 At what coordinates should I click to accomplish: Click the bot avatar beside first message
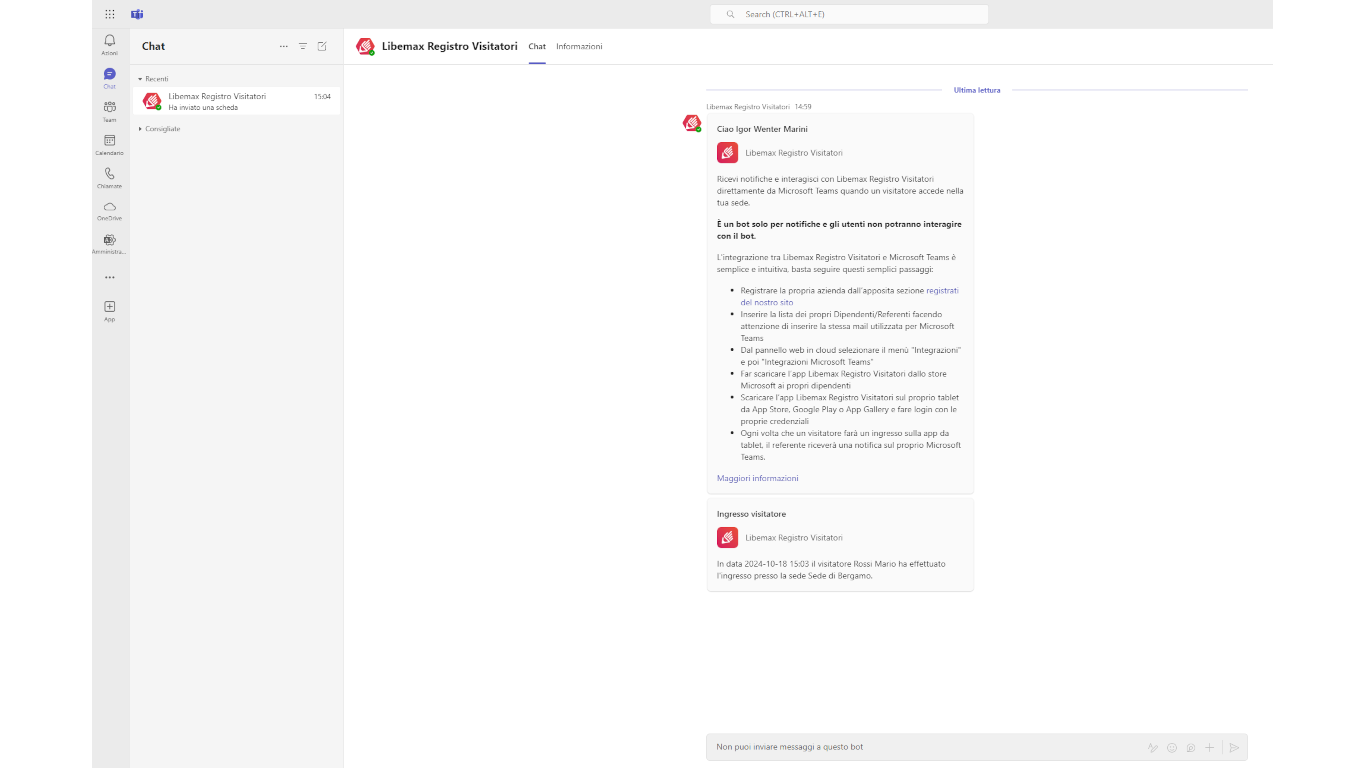[x=692, y=123]
